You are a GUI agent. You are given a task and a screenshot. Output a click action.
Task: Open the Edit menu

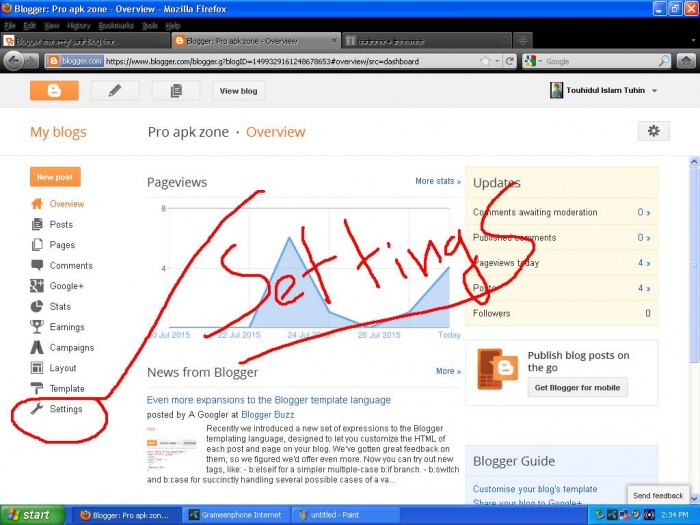(29, 25)
